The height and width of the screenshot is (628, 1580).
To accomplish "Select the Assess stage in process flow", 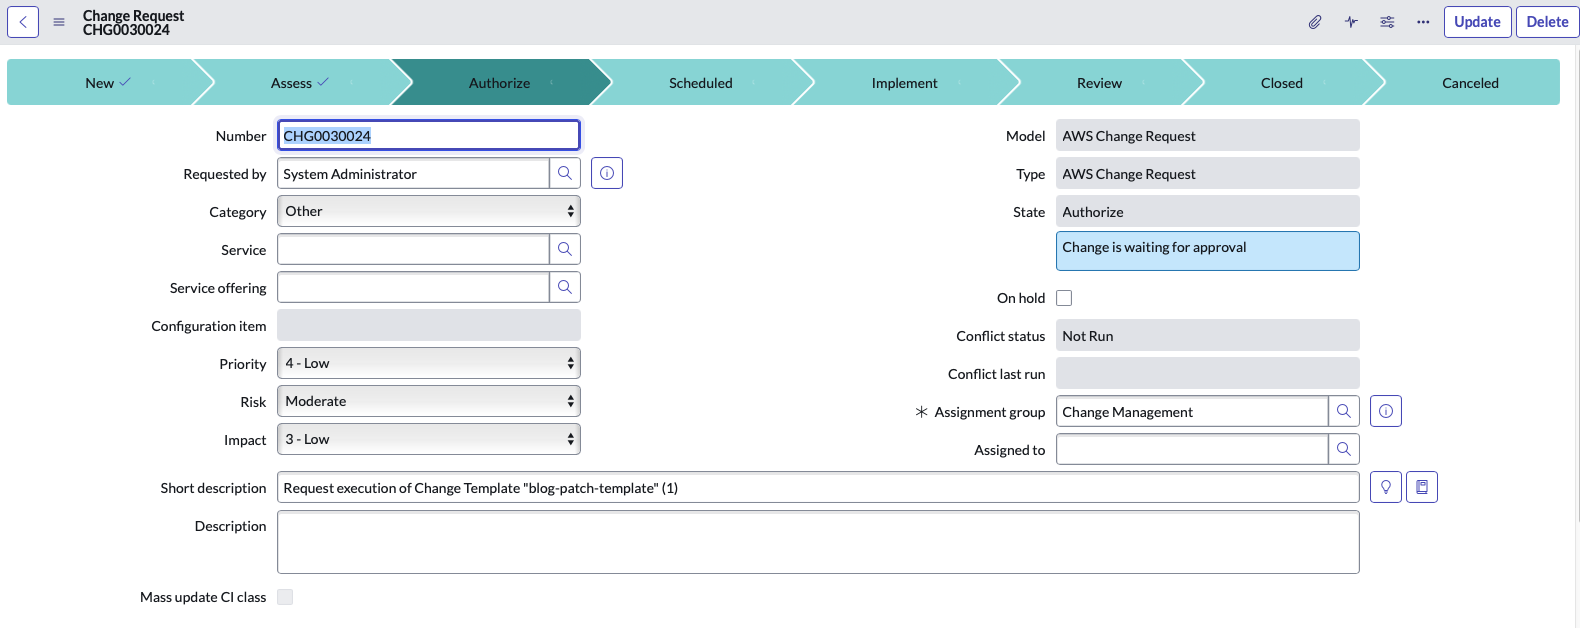I will click(x=299, y=83).
